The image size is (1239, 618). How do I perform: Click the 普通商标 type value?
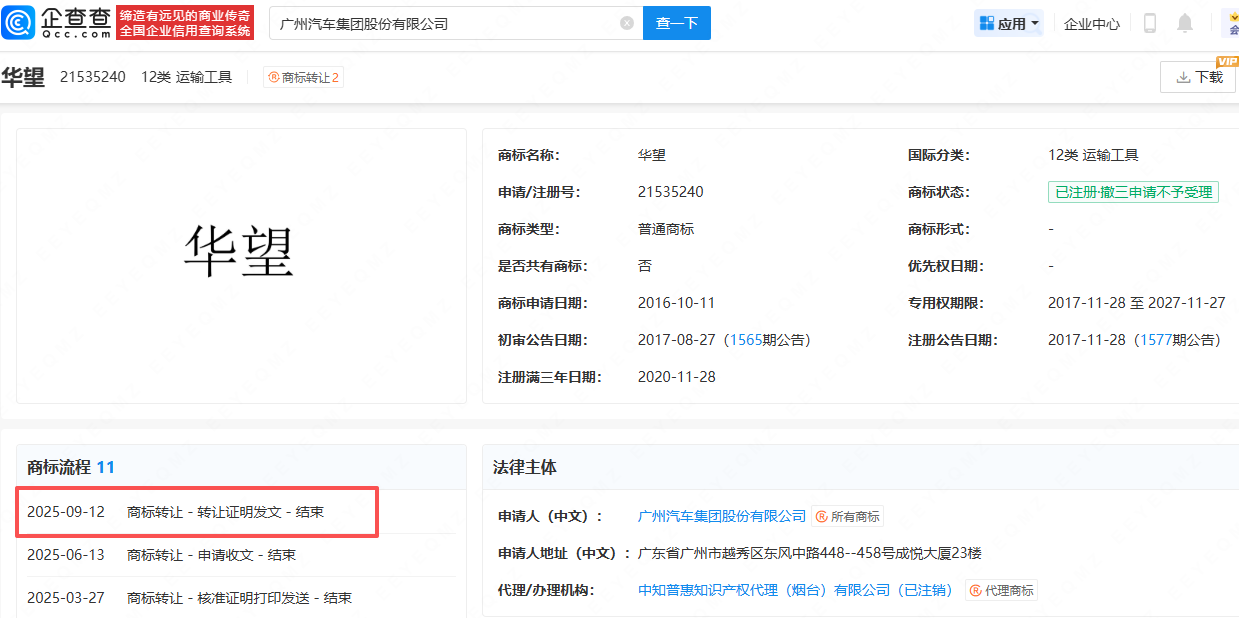click(x=666, y=229)
